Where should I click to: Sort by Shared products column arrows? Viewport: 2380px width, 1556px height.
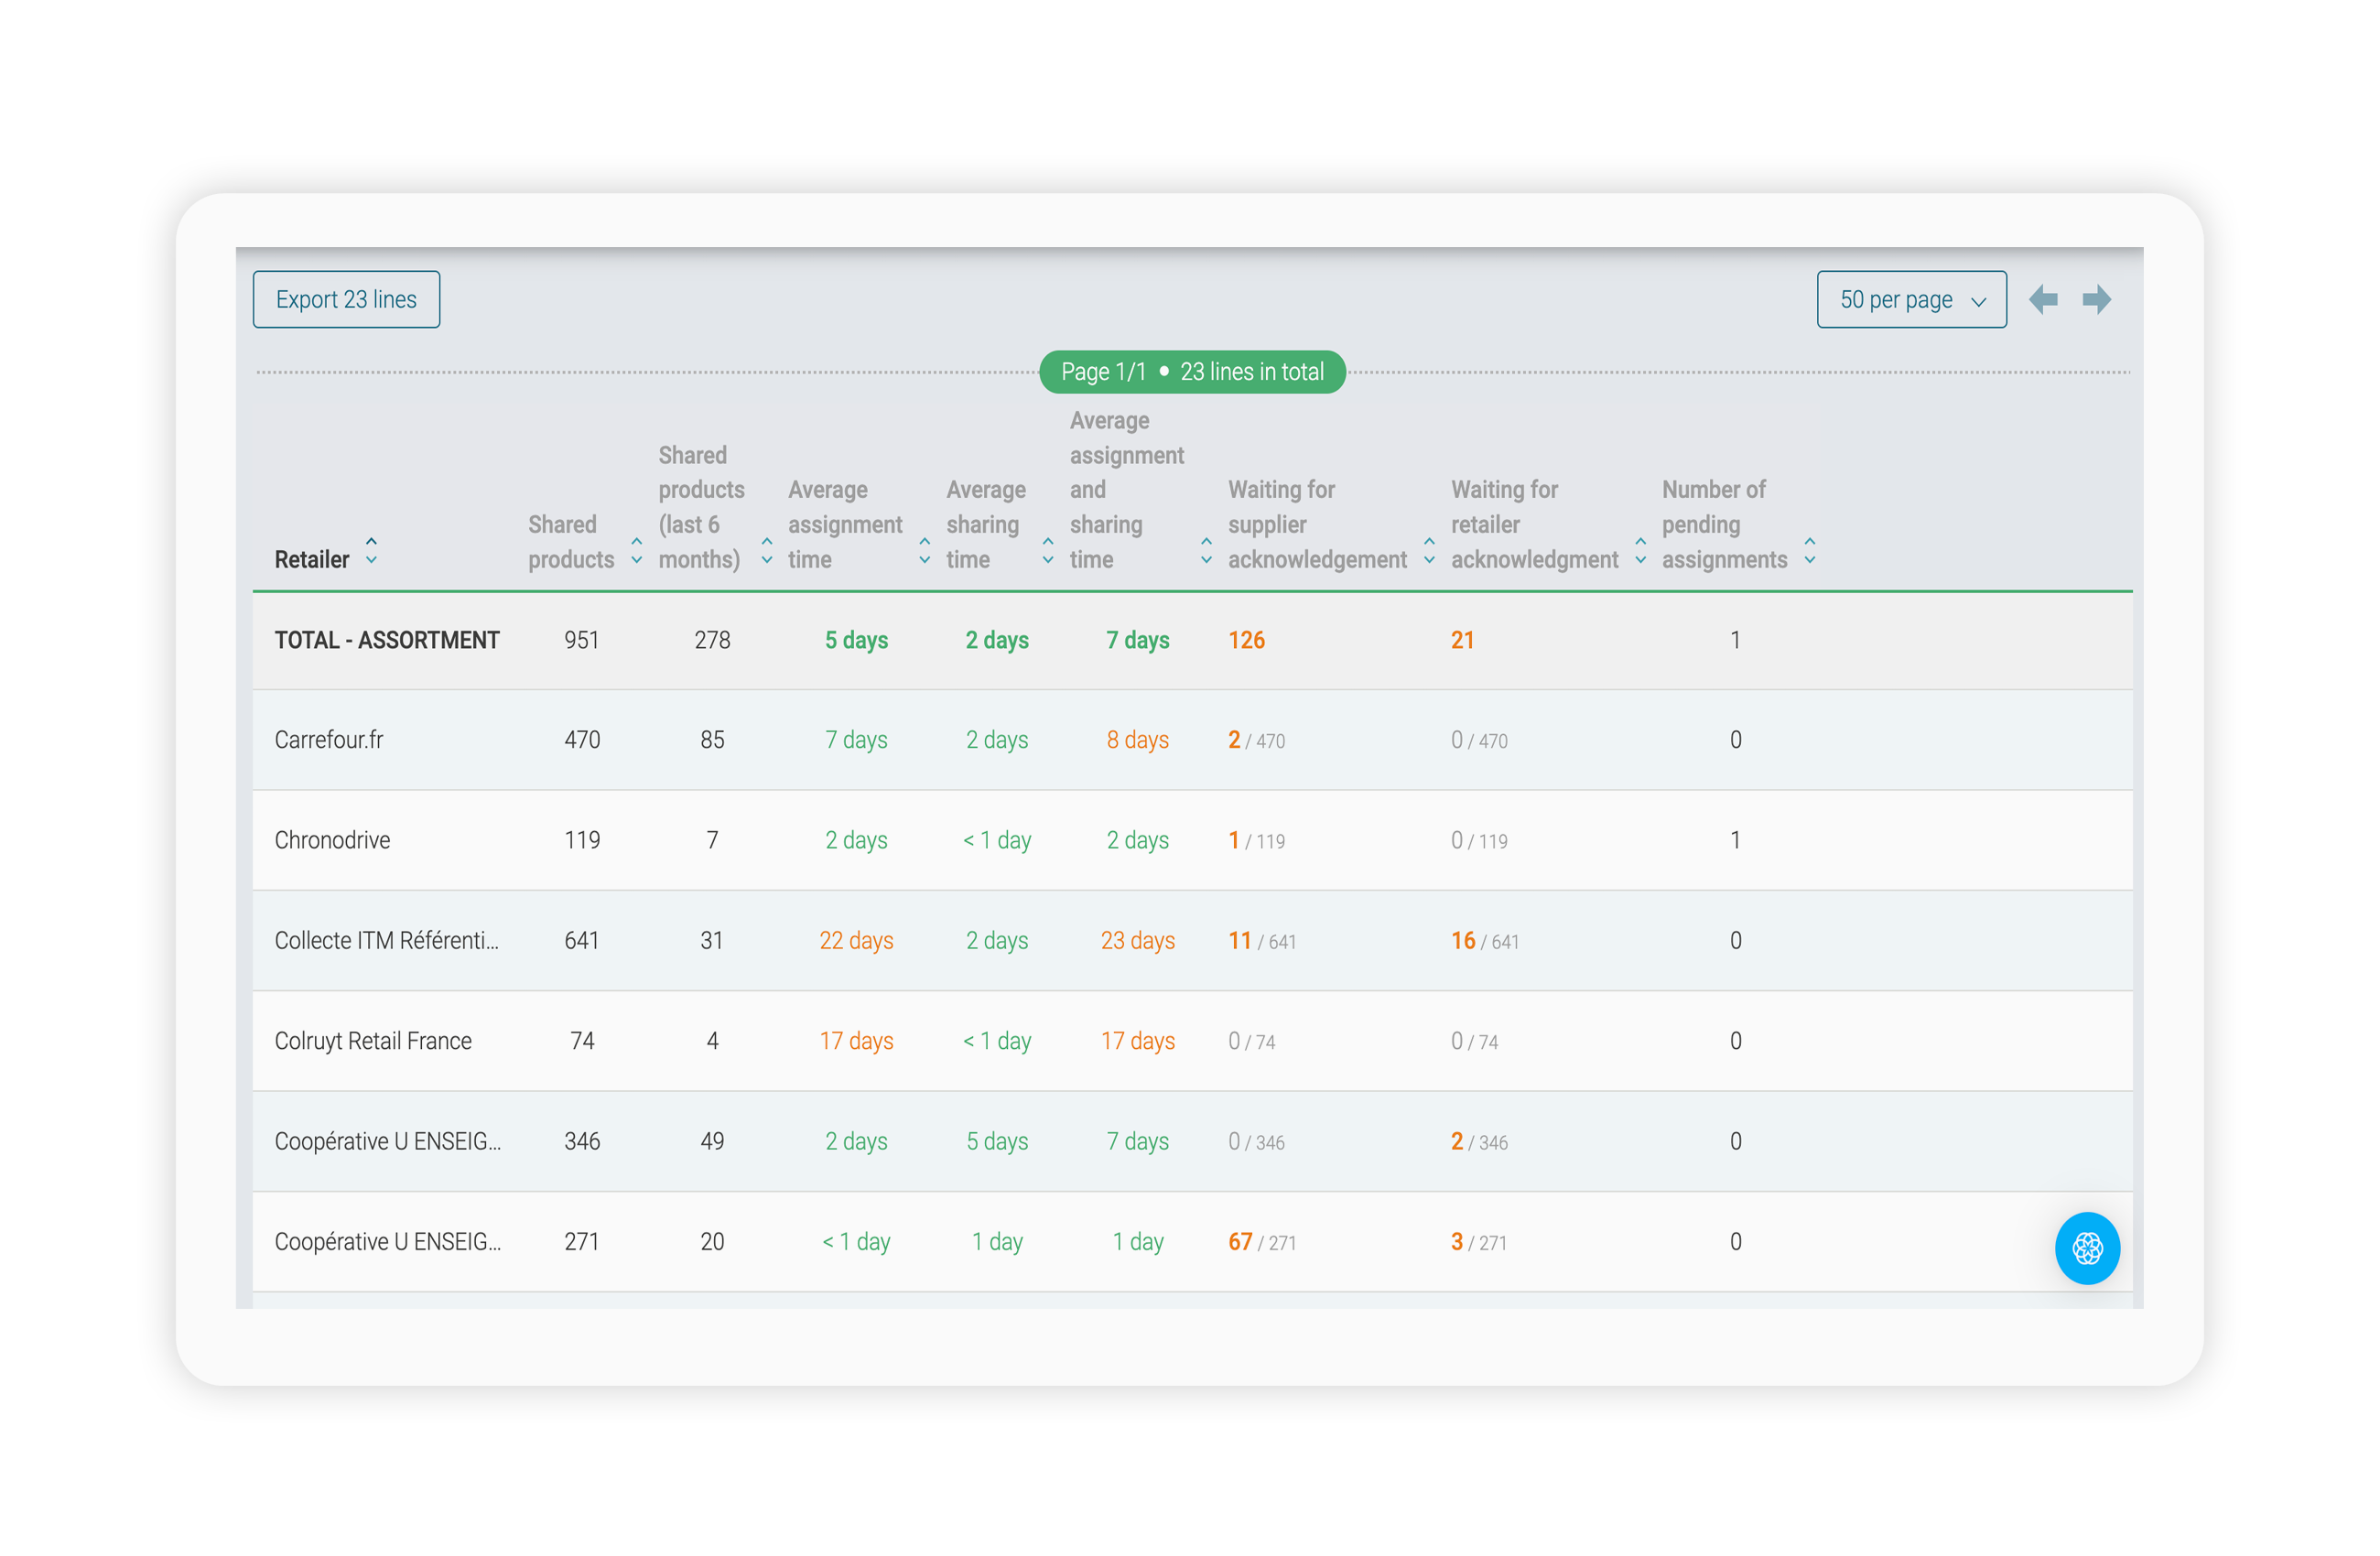[x=636, y=551]
